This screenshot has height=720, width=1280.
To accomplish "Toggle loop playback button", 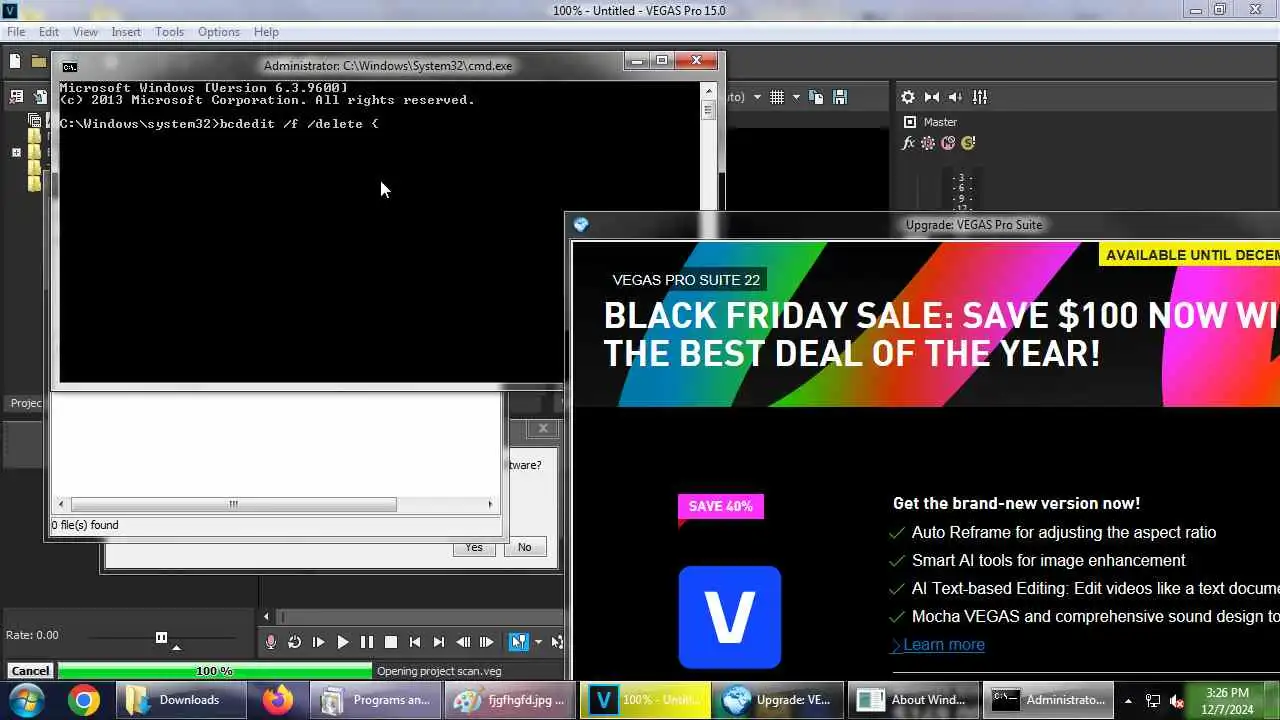I will pos(294,642).
